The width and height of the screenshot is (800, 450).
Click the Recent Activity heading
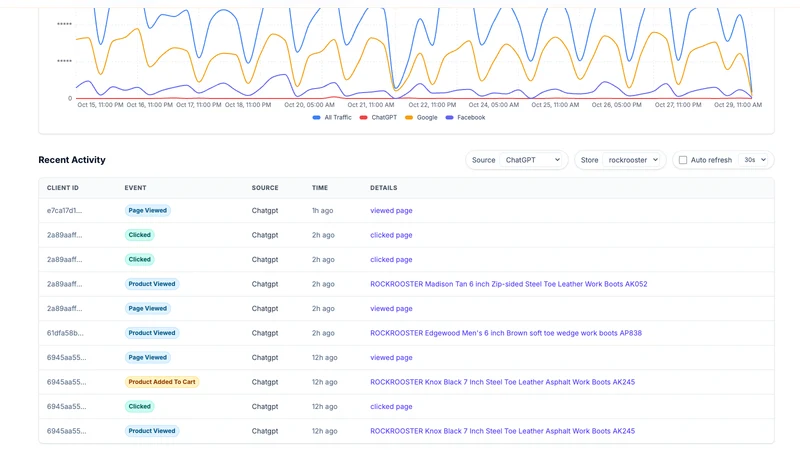point(72,160)
